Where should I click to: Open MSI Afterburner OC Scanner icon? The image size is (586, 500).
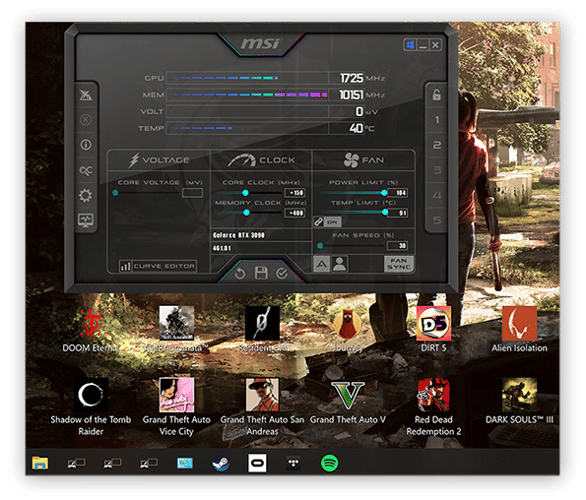tap(86, 170)
